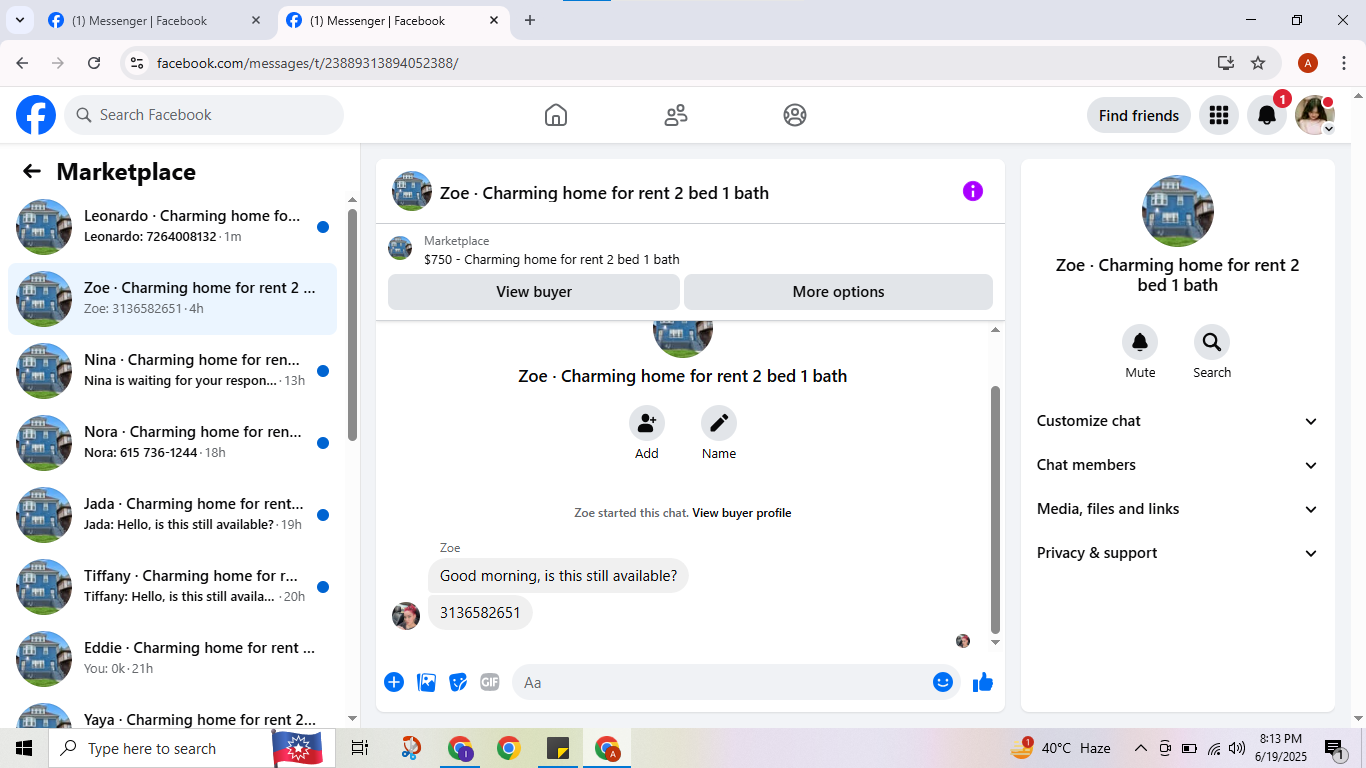The width and height of the screenshot is (1366, 768).
Task: Search in conversation with the magnifier icon
Action: tap(1212, 342)
